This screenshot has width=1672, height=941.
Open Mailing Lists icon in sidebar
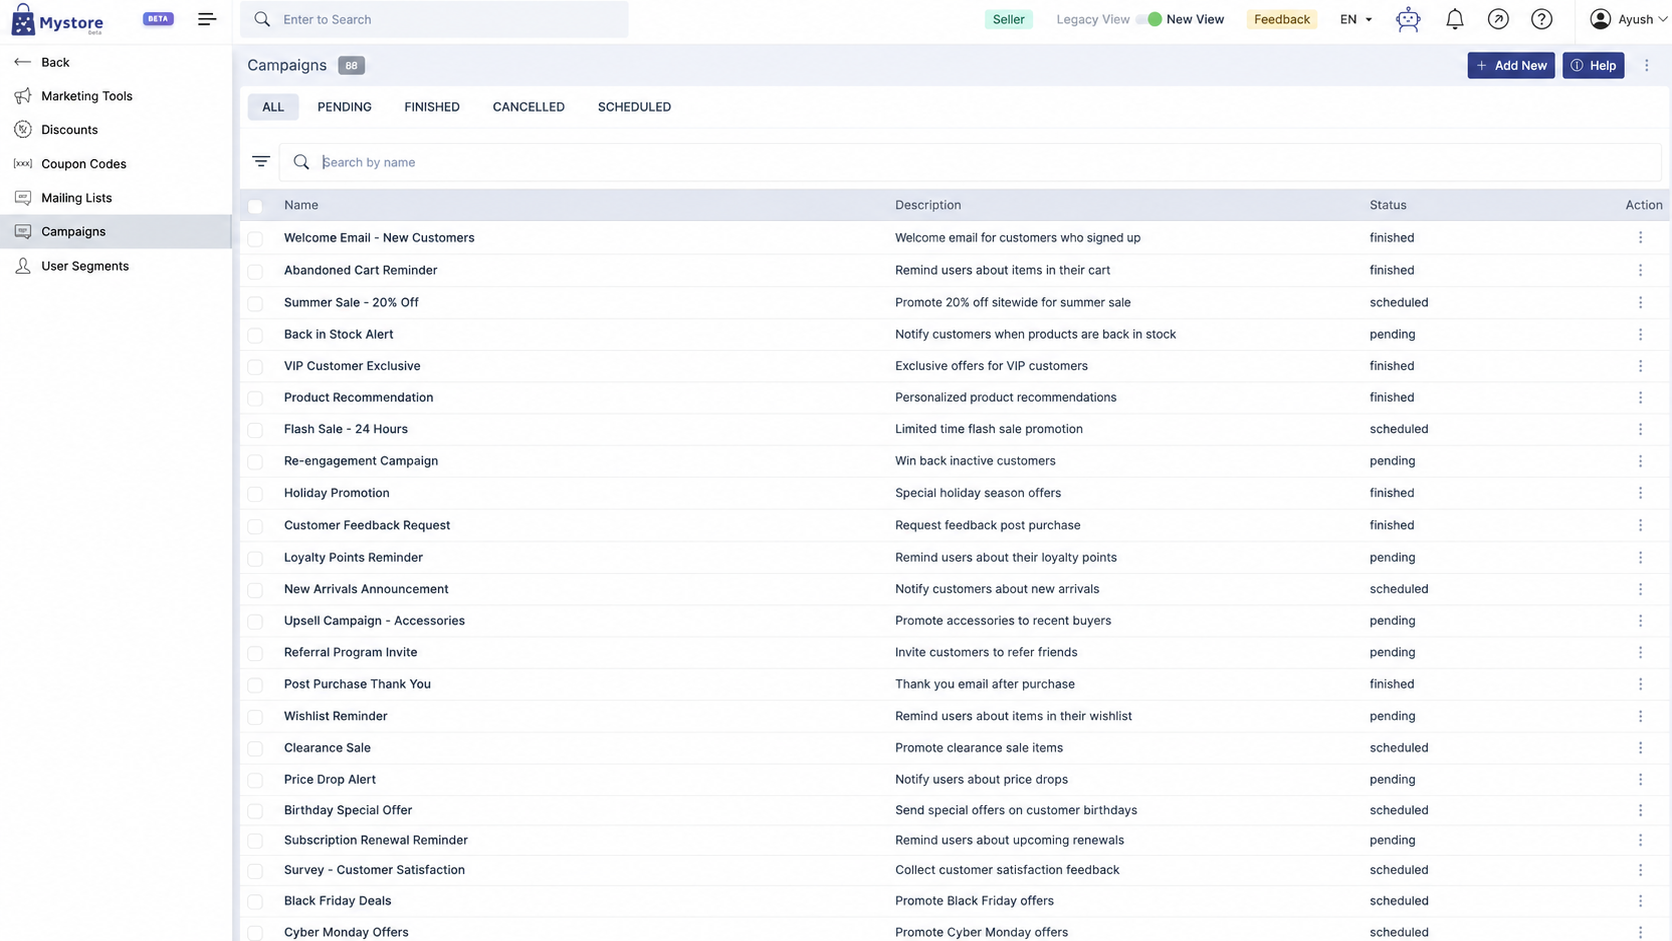[23, 198]
